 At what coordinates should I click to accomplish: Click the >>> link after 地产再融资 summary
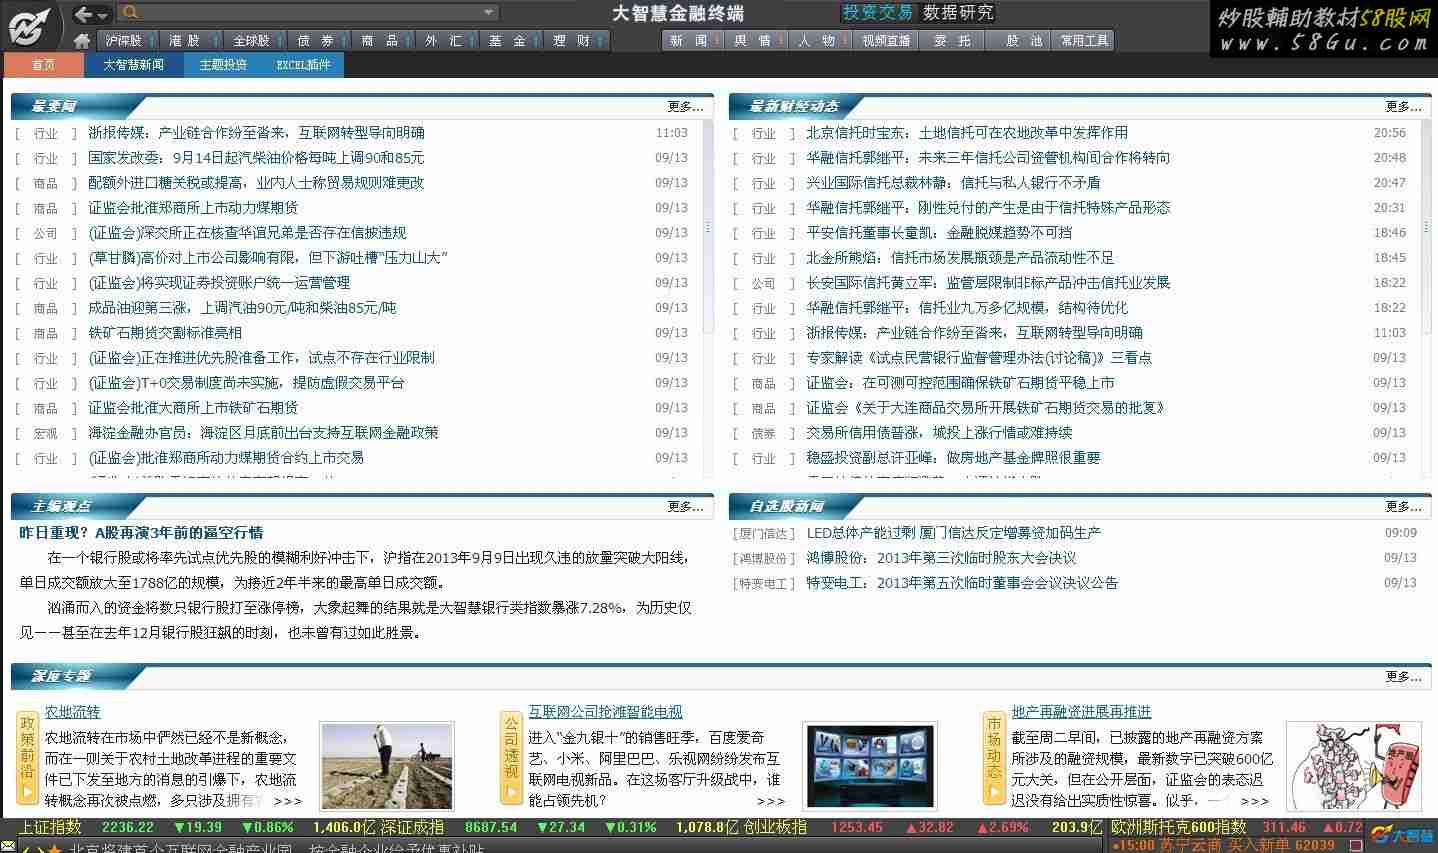(x=1254, y=801)
